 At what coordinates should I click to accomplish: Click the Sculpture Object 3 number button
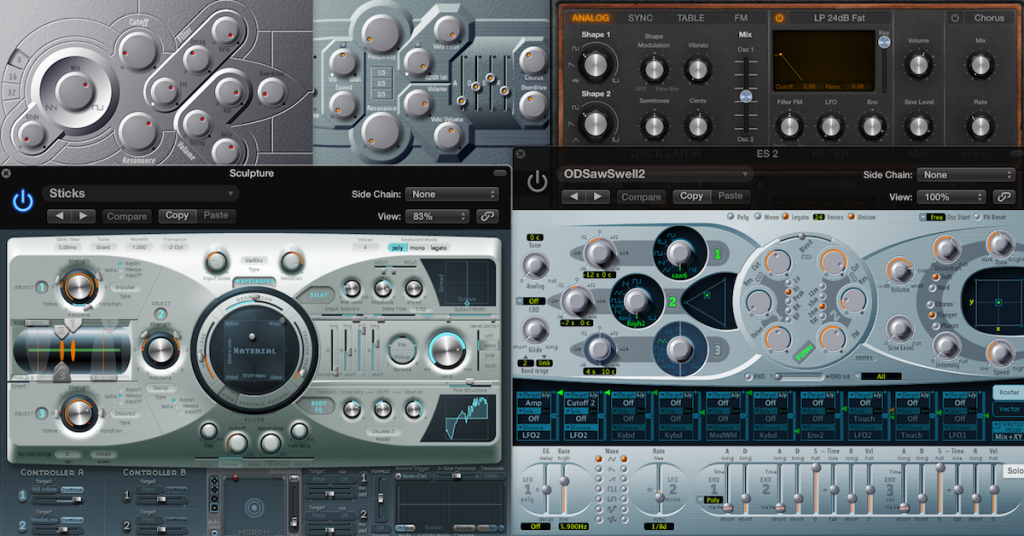pyautogui.click(x=41, y=413)
